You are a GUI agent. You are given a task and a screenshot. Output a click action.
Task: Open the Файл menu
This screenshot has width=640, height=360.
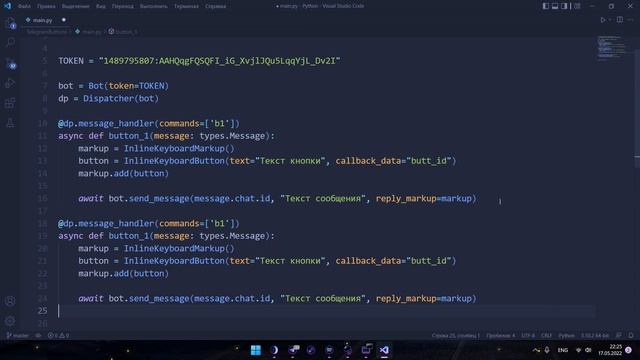[24, 7]
